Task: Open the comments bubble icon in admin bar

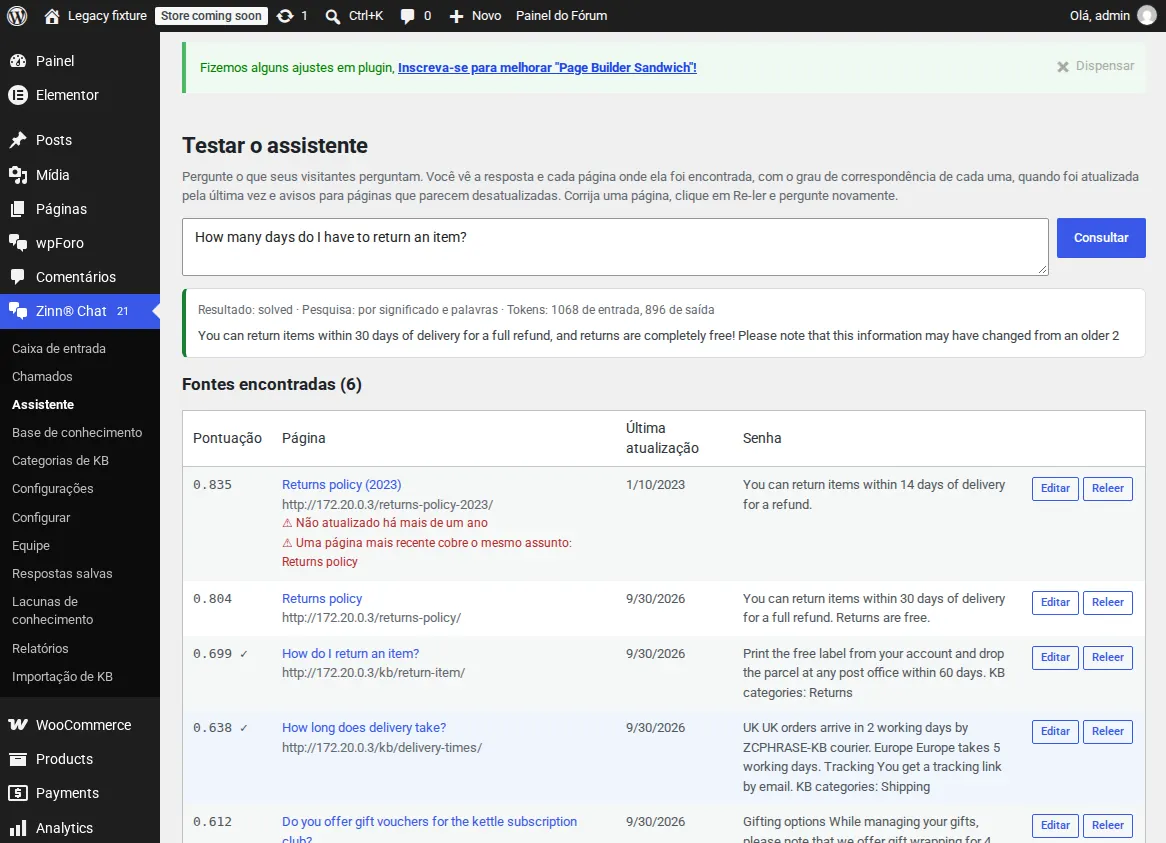Action: coord(407,16)
